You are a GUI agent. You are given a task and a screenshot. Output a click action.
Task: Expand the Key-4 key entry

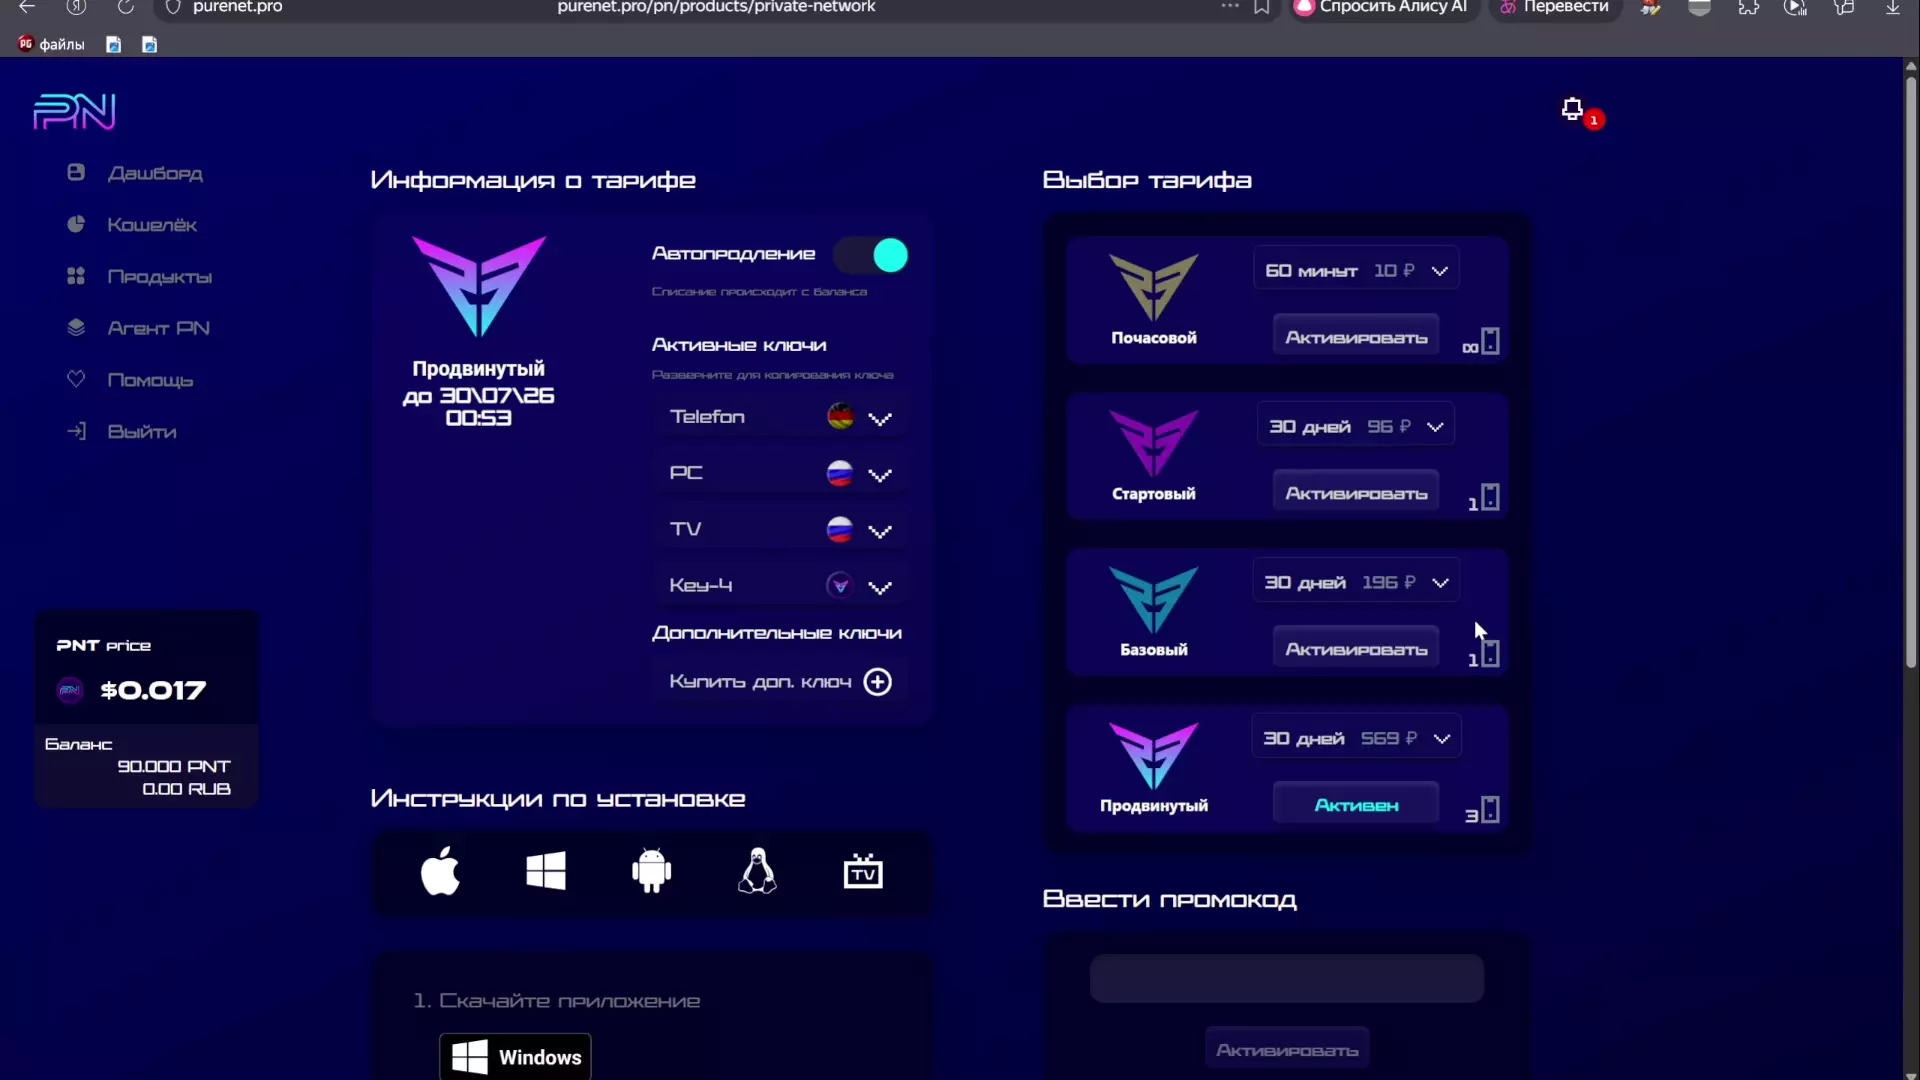[x=880, y=587]
